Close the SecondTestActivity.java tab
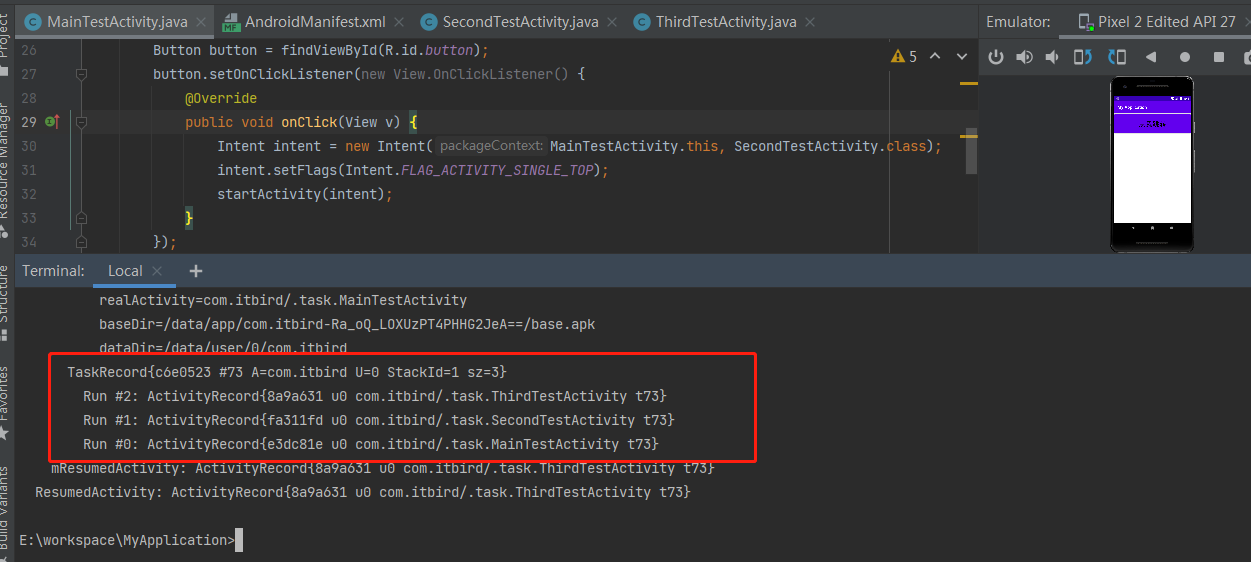 point(613,22)
